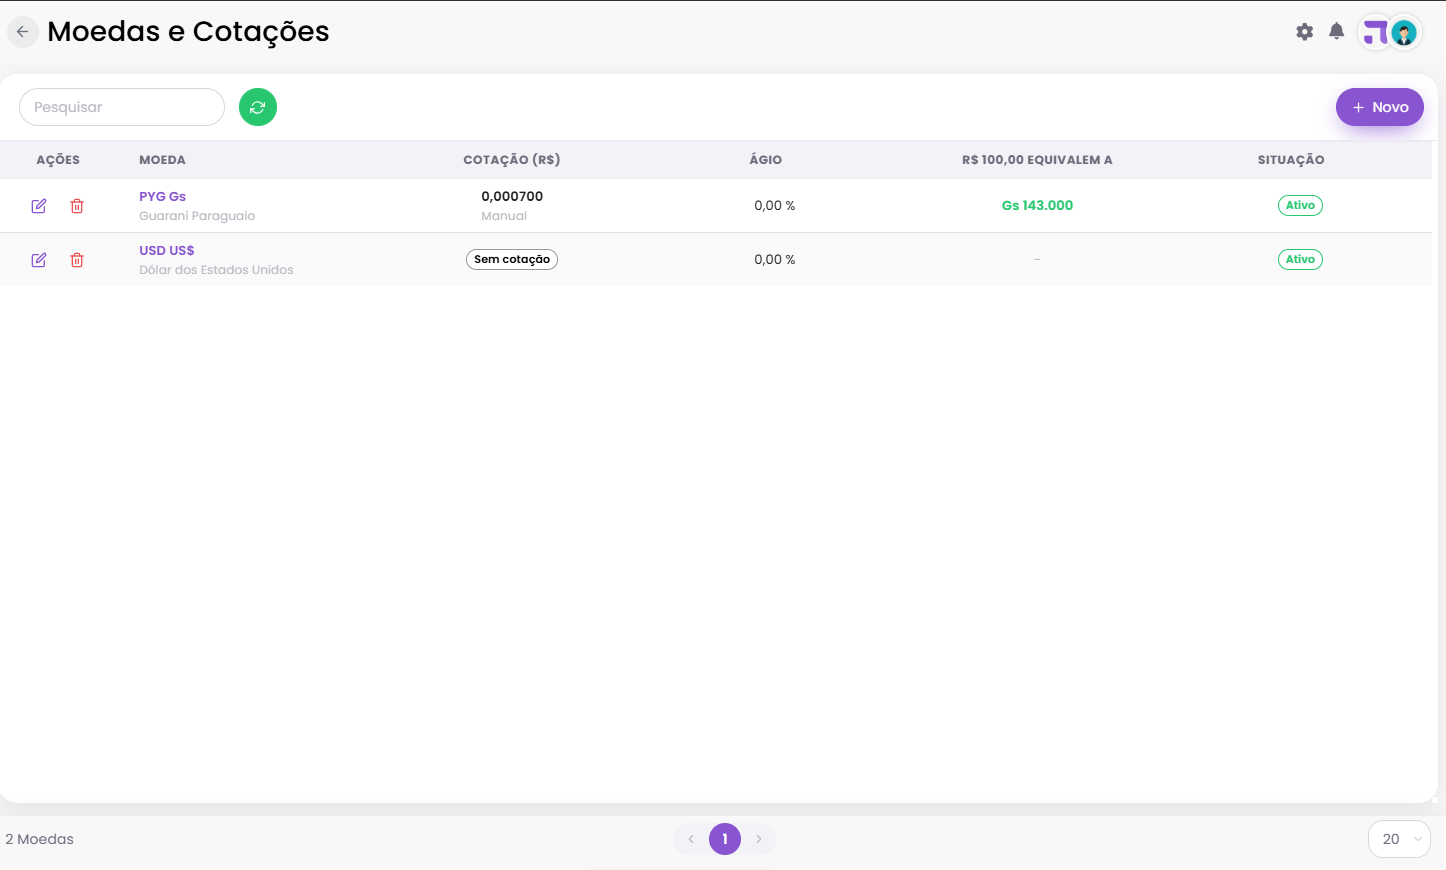Click the Dólar dos Estados Unidos description
Screen dimensions: 1446x870
click(x=216, y=270)
